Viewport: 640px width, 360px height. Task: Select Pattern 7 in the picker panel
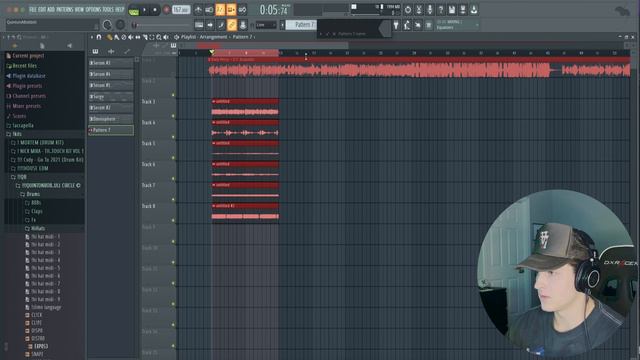[x=111, y=130]
